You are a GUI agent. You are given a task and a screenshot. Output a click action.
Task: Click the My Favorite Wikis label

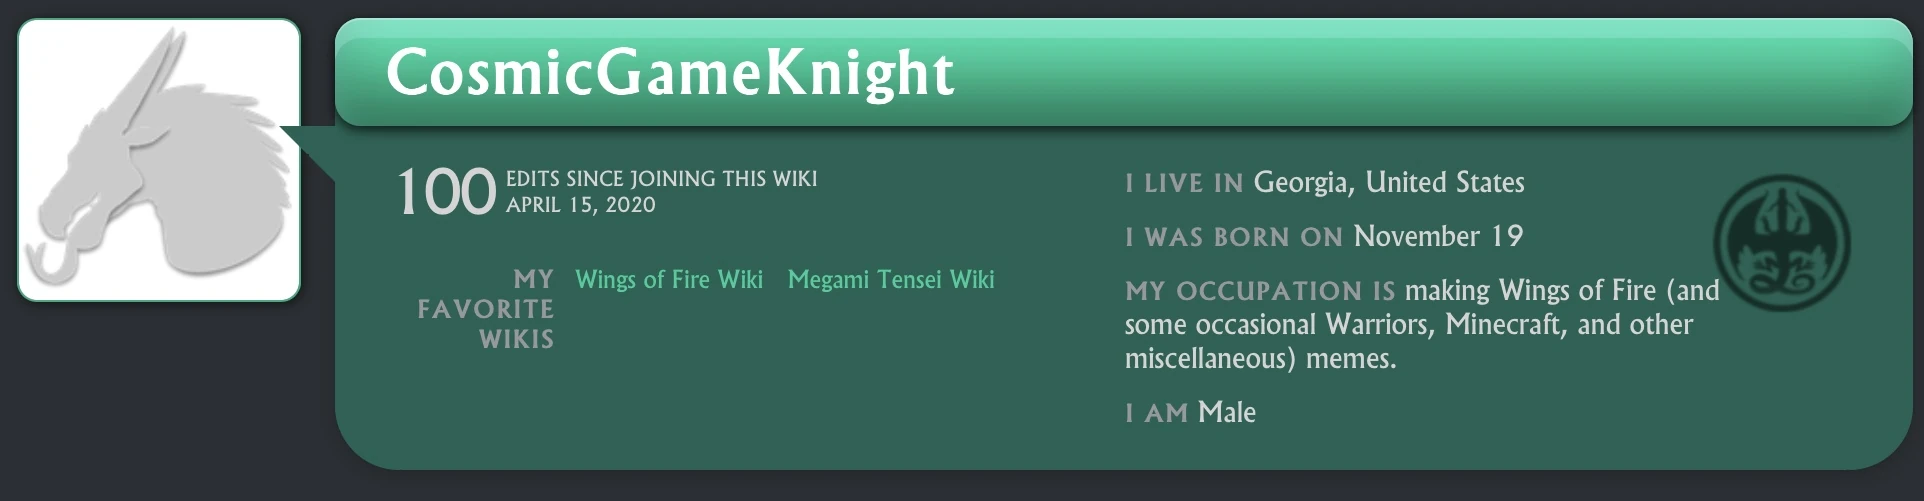point(486,309)
